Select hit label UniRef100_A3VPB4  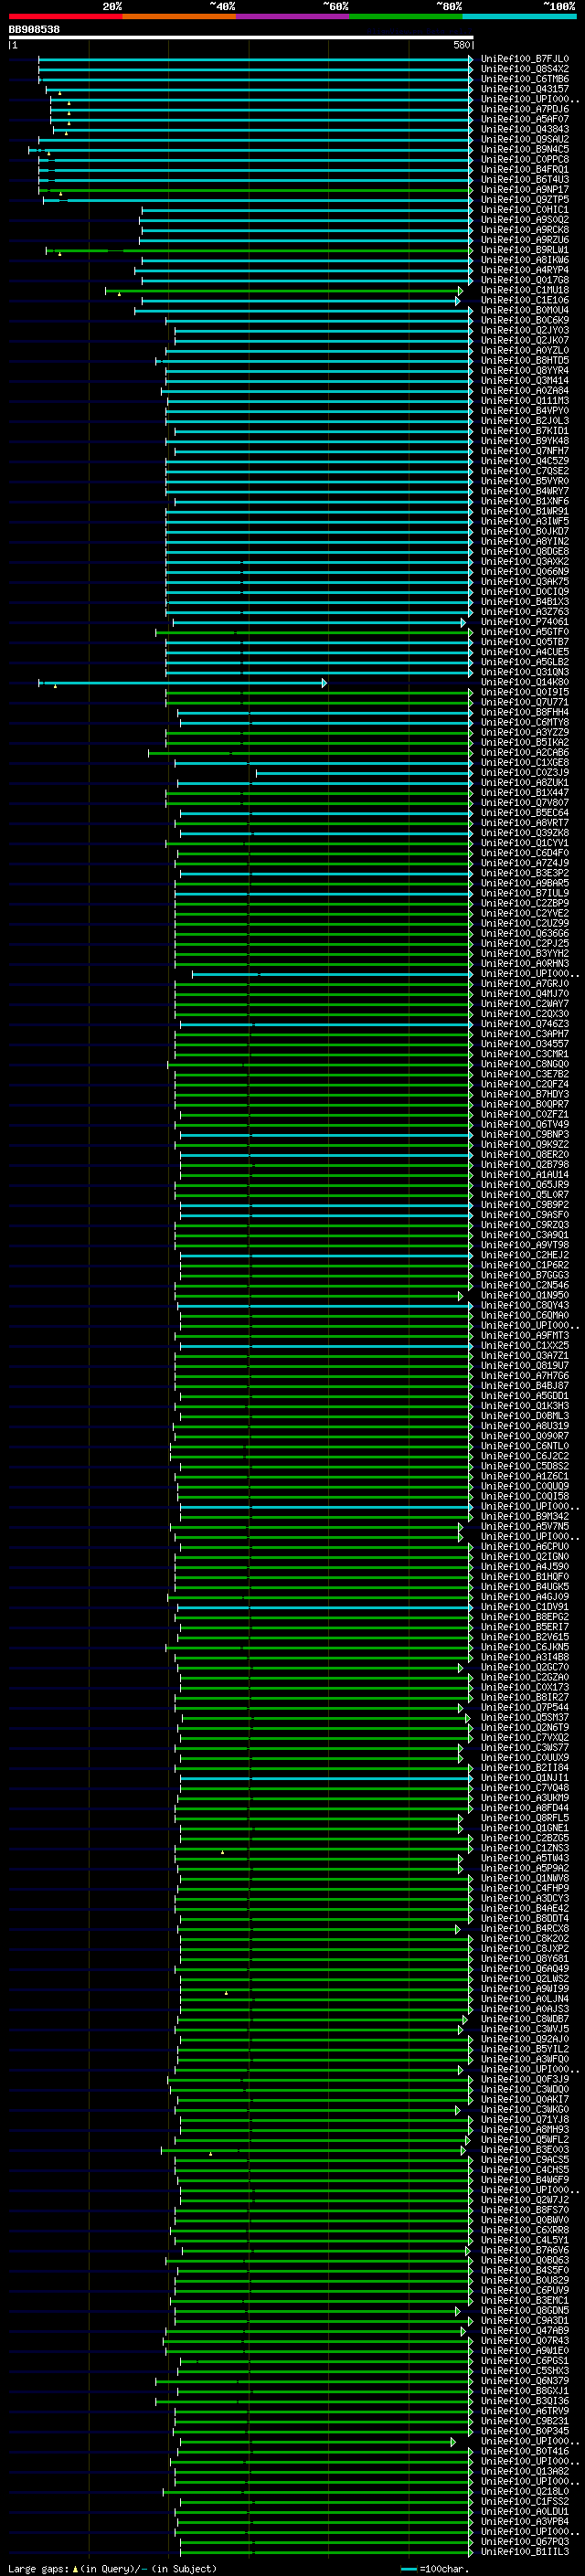(524, 2522)
